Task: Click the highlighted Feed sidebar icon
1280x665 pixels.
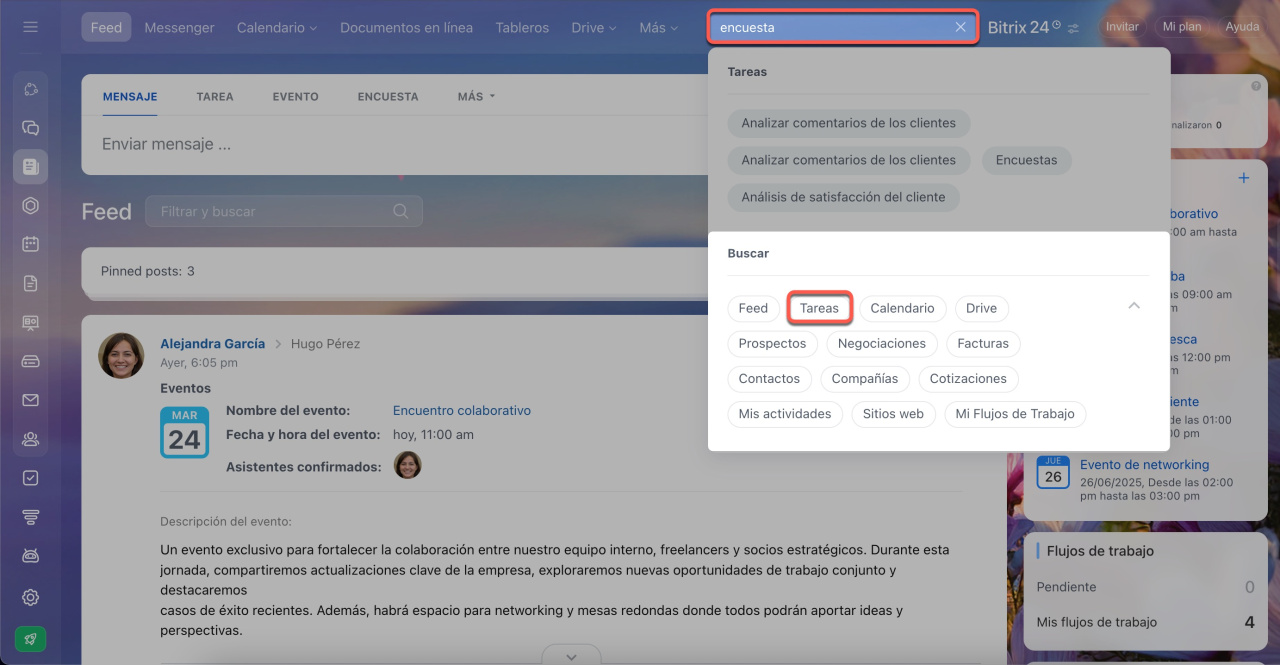Action: 30,166
